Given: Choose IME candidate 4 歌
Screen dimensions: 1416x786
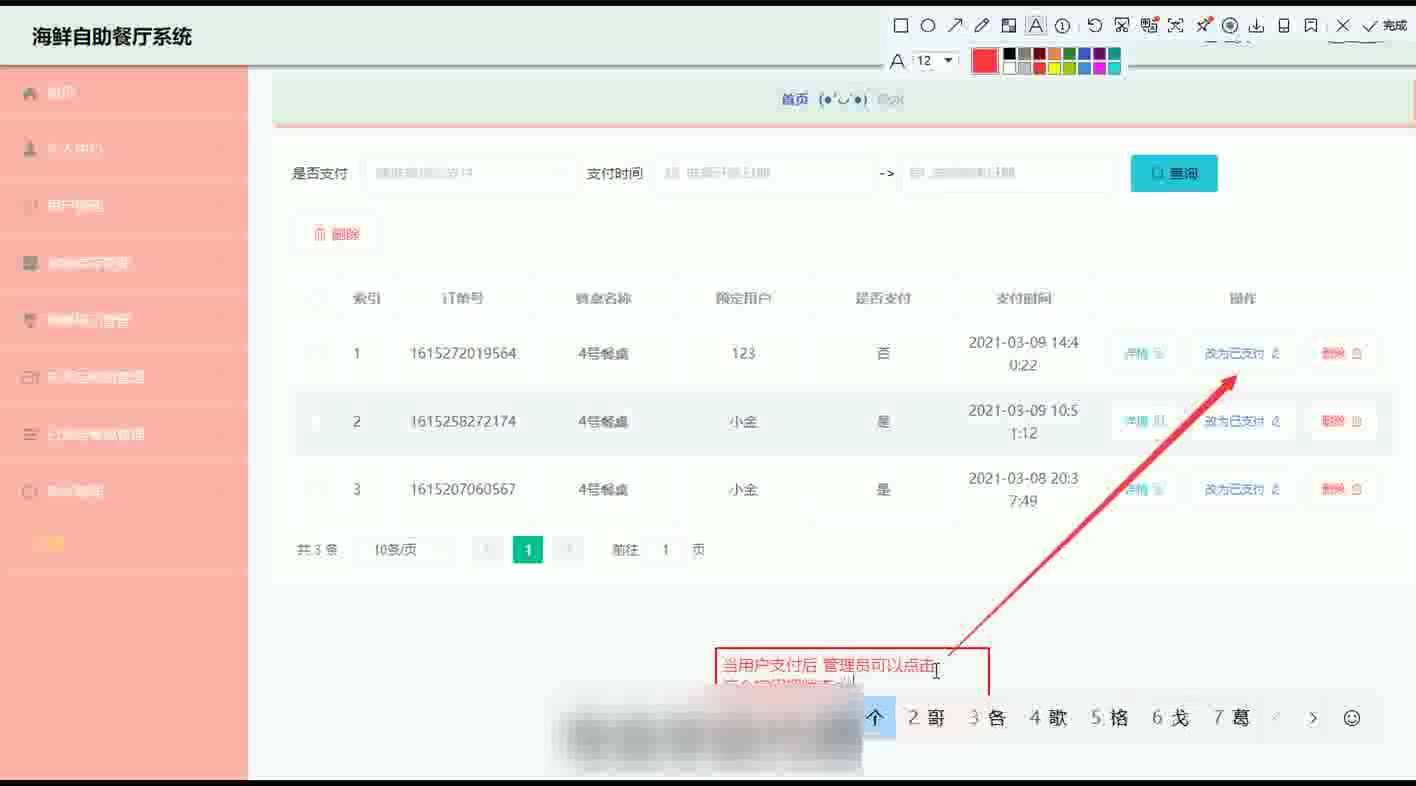Looking at the screenshot, I should [x=1049, y=718].
